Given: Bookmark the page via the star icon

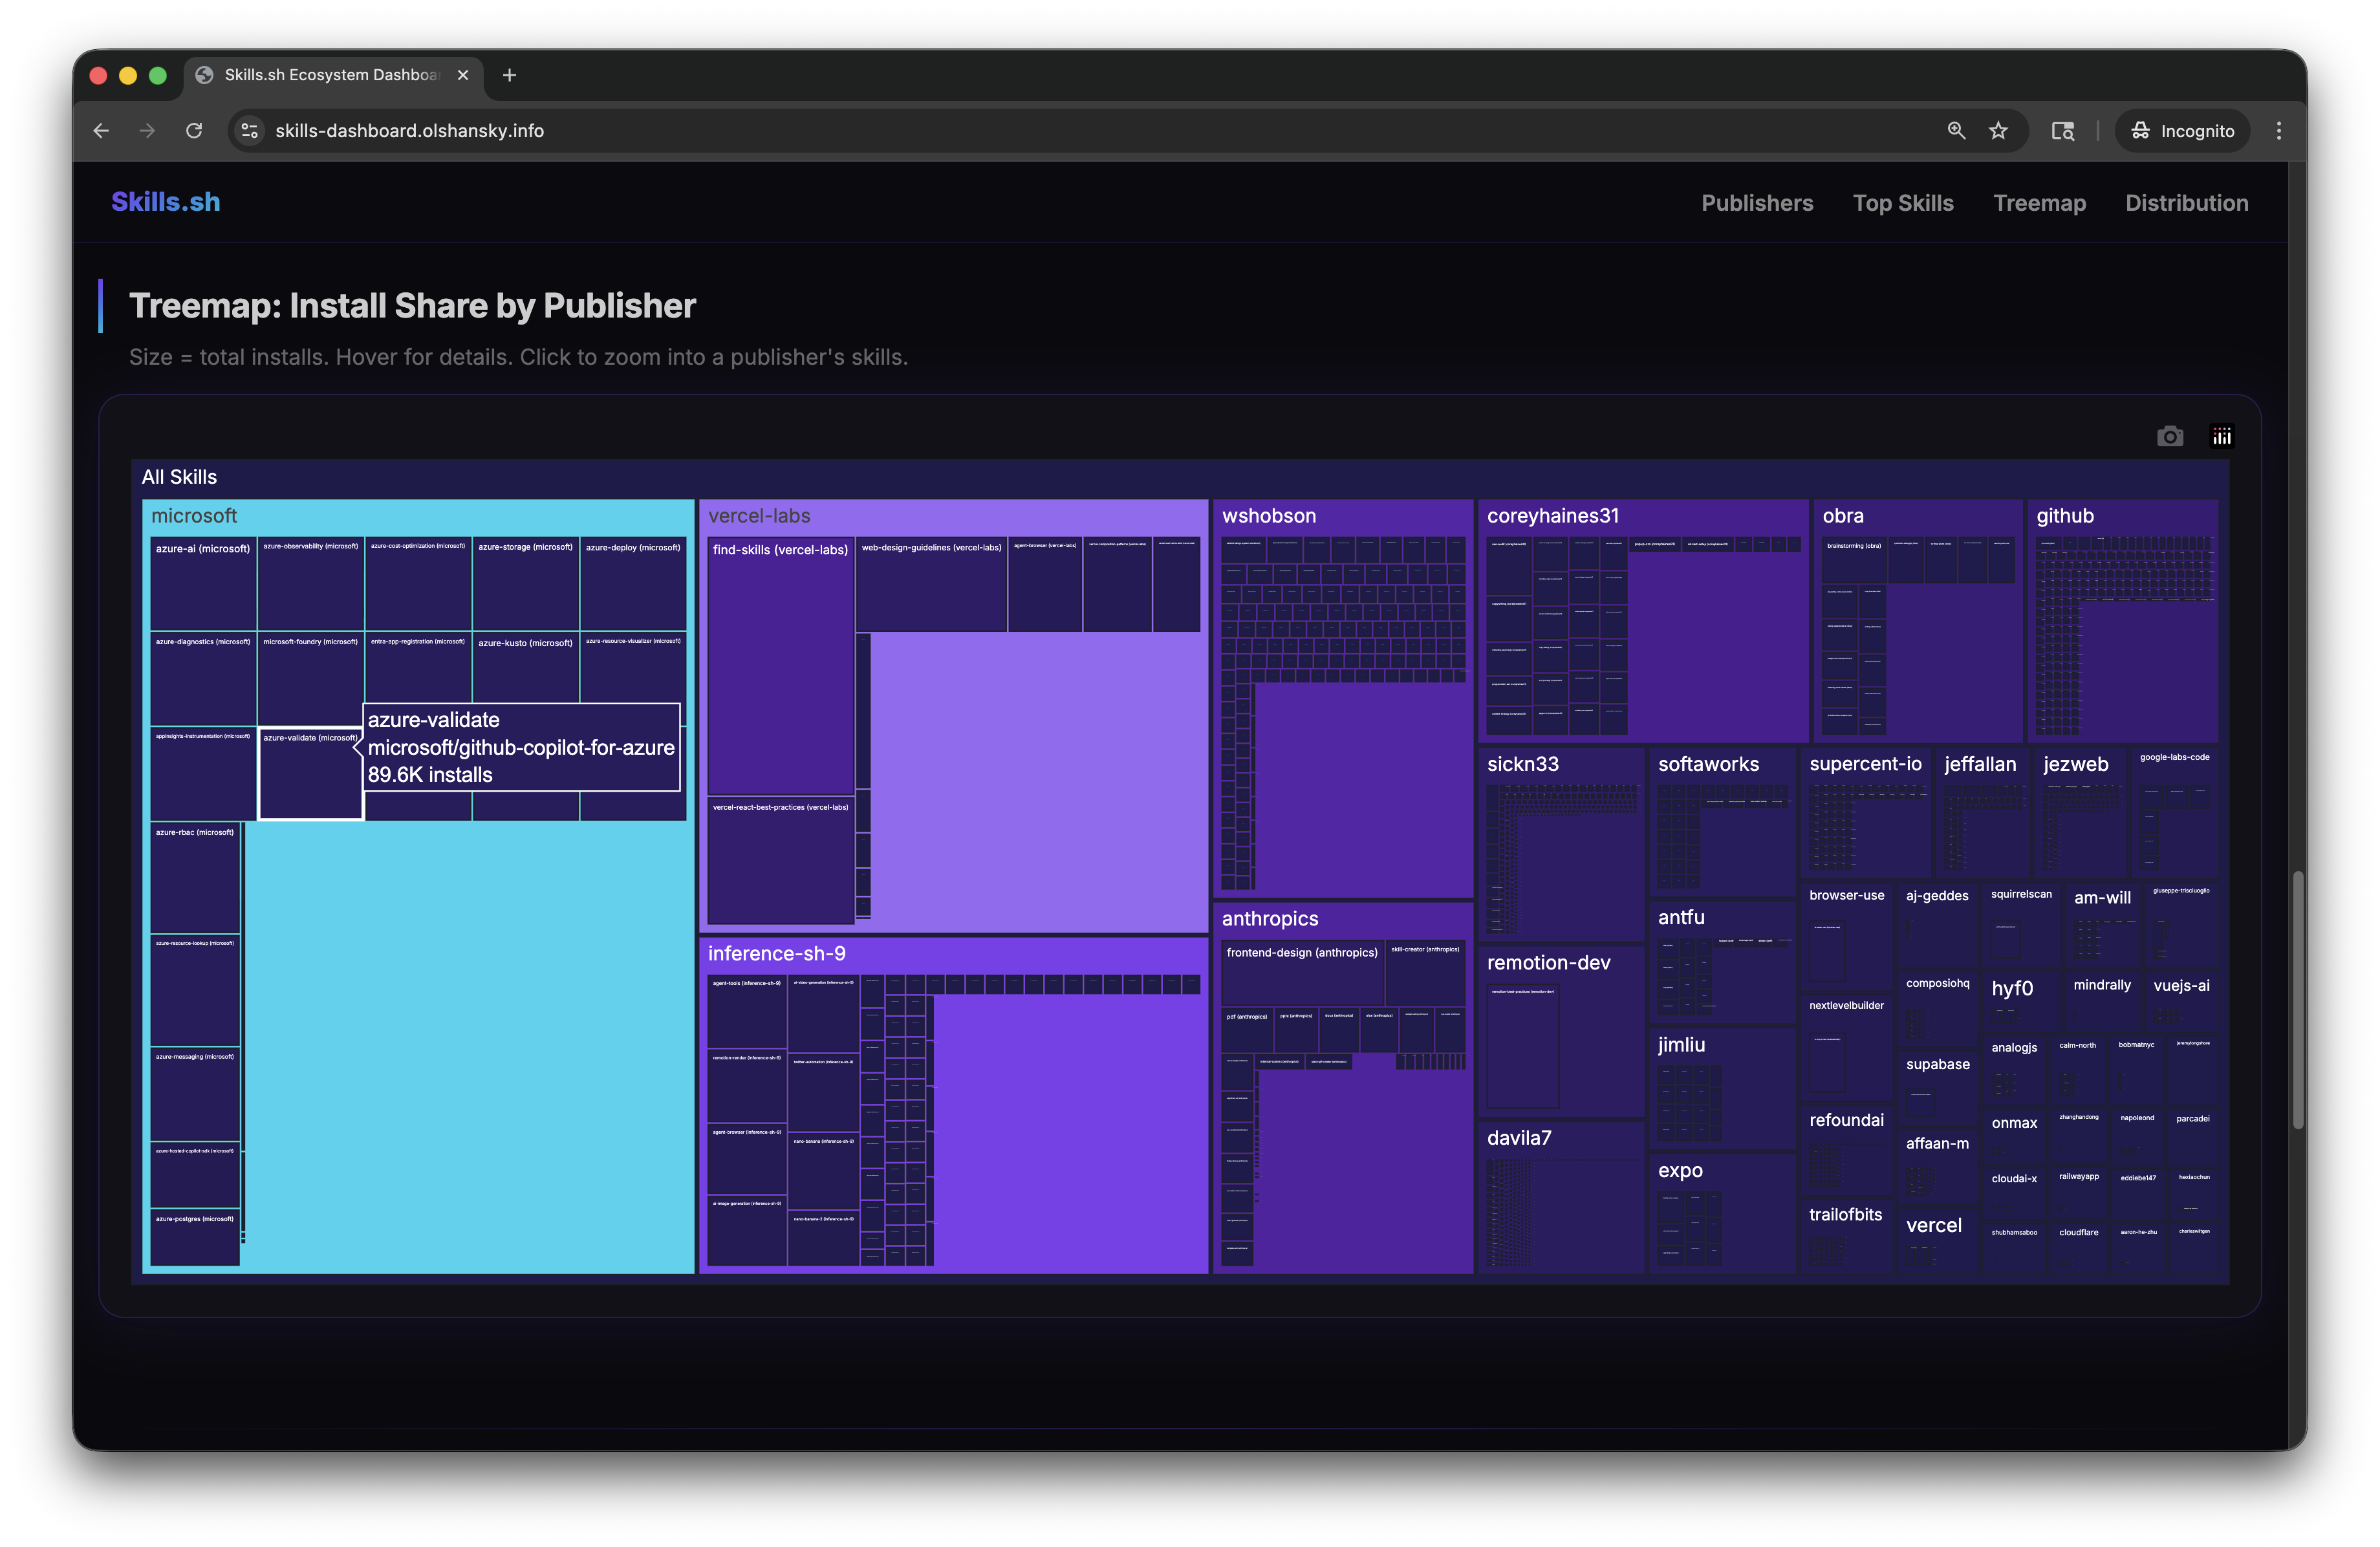Looking at the screenshot, I should click(1998, 130).
